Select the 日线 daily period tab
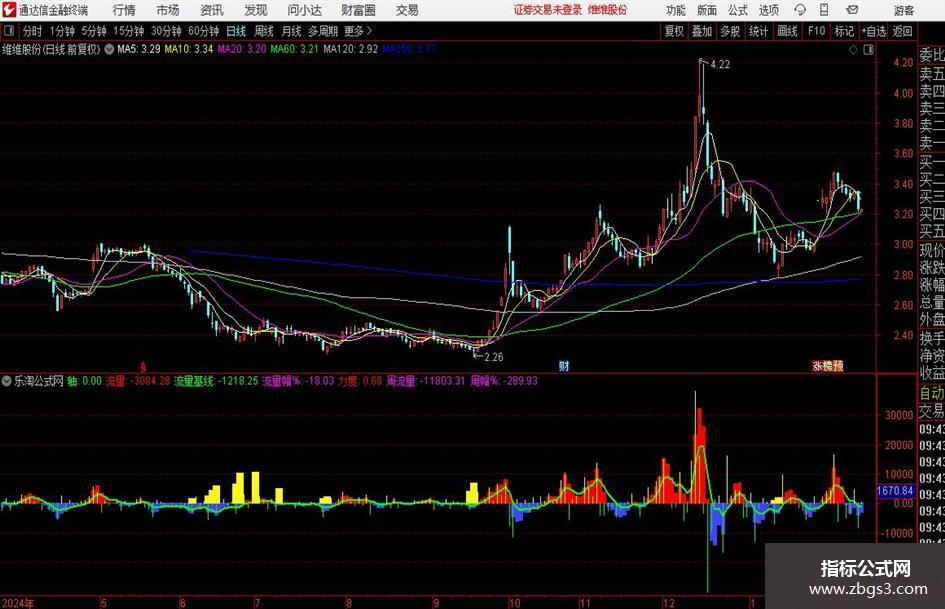The image size is (945, 609). point(236,31)
